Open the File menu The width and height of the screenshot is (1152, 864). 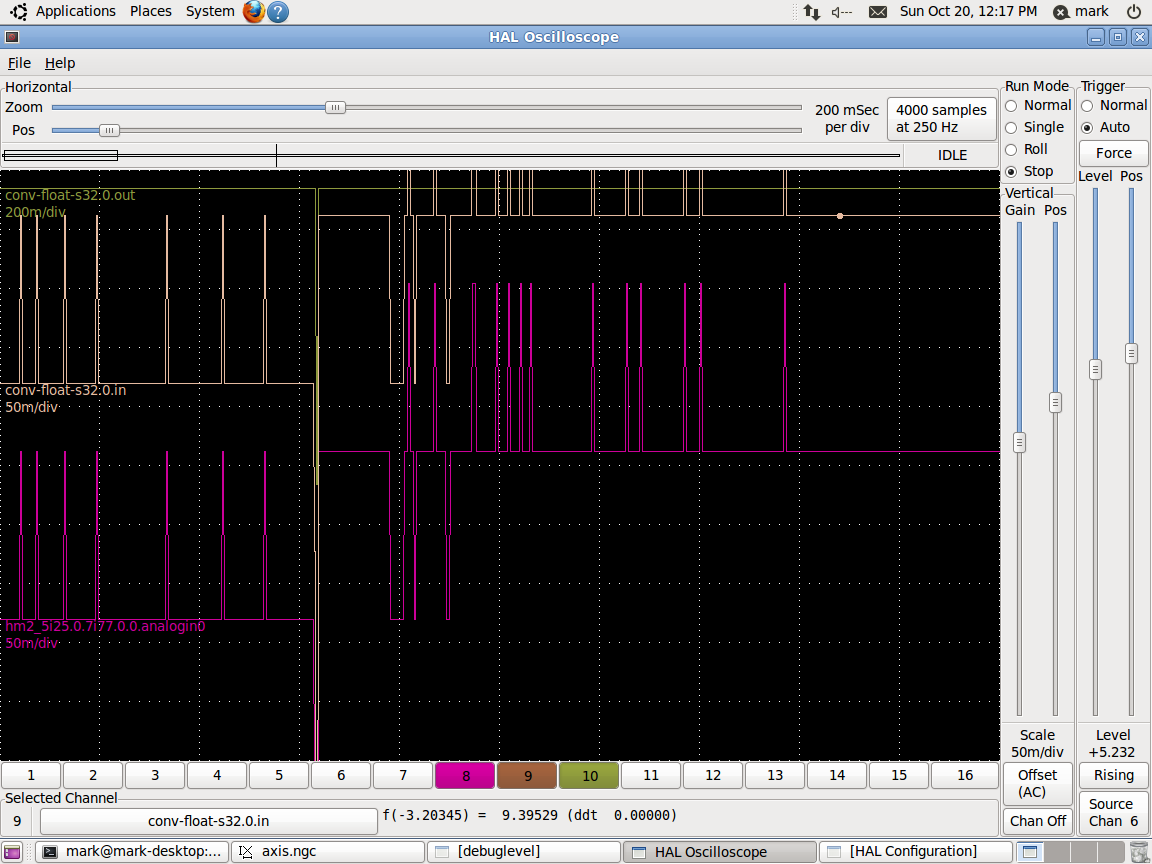pos(19,63)
